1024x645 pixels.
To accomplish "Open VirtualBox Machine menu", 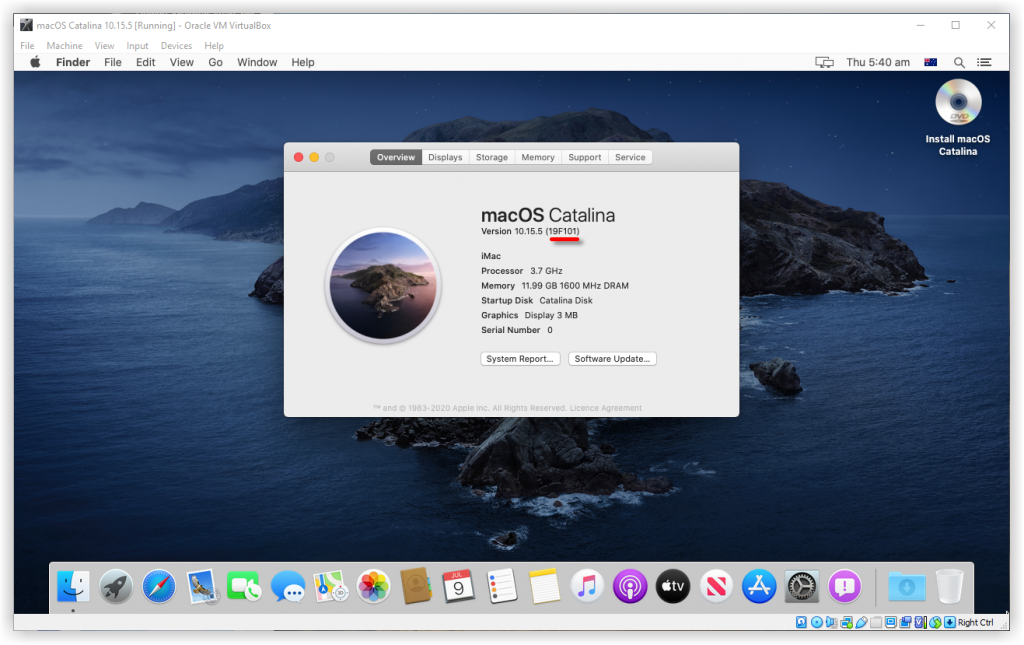I will tap(65, 46).
